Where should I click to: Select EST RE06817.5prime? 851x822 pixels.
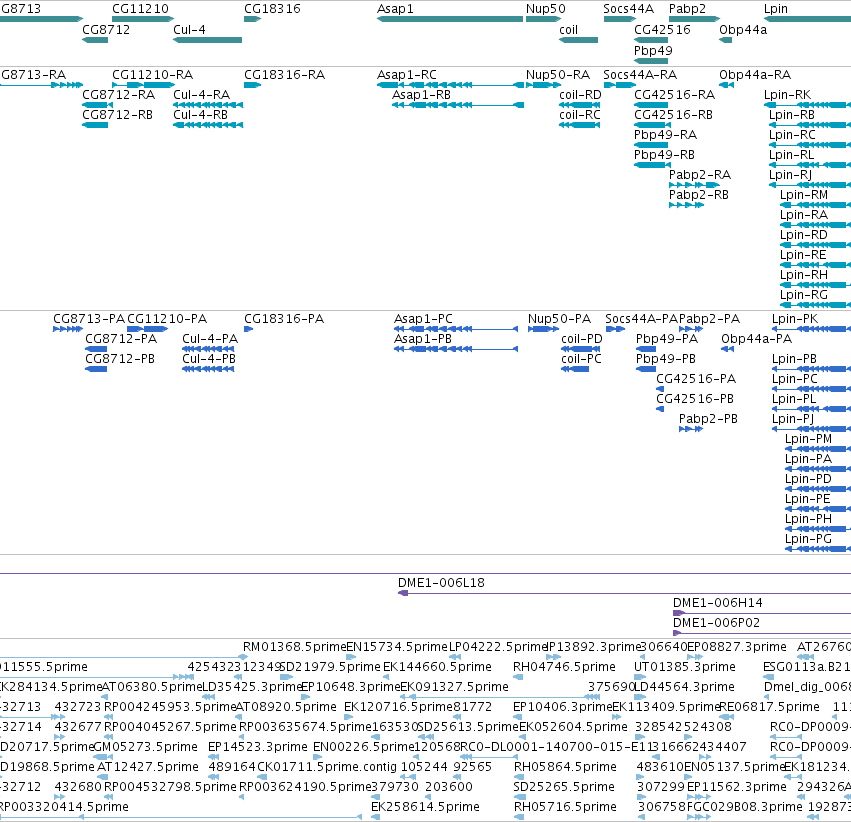point(769,707)
